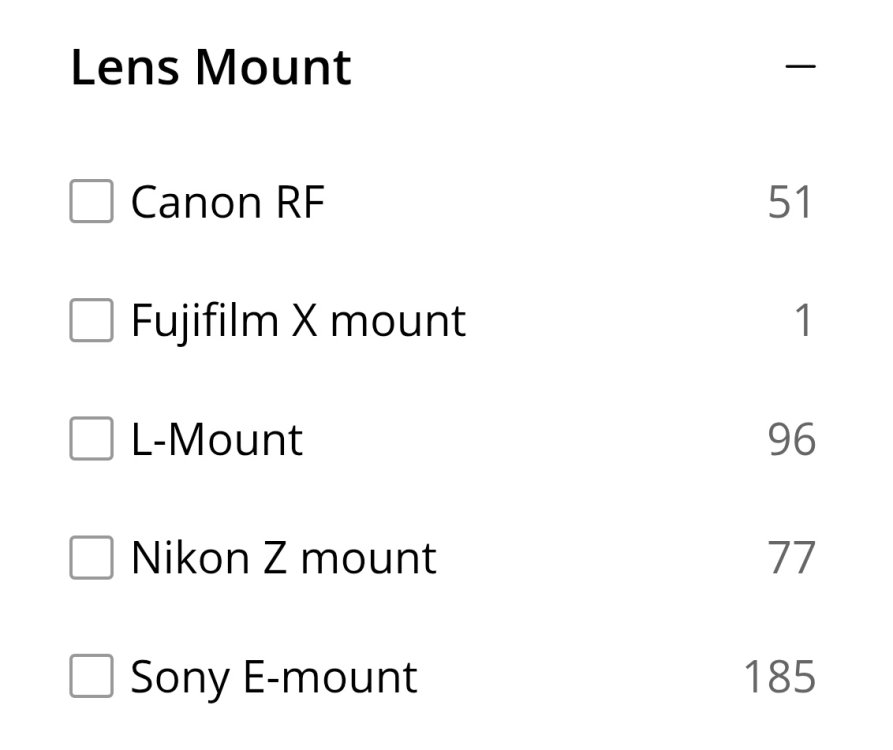Click the count 96 for L-Mount

791,440
